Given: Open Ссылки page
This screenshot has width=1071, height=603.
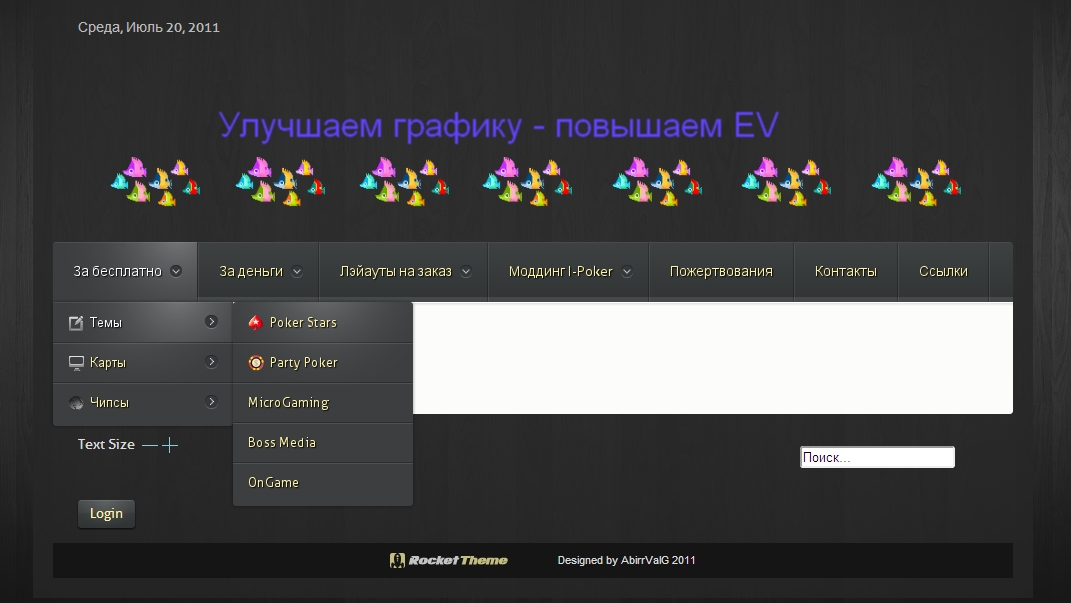Looking at the screenshot, I should tap(943, 271).
